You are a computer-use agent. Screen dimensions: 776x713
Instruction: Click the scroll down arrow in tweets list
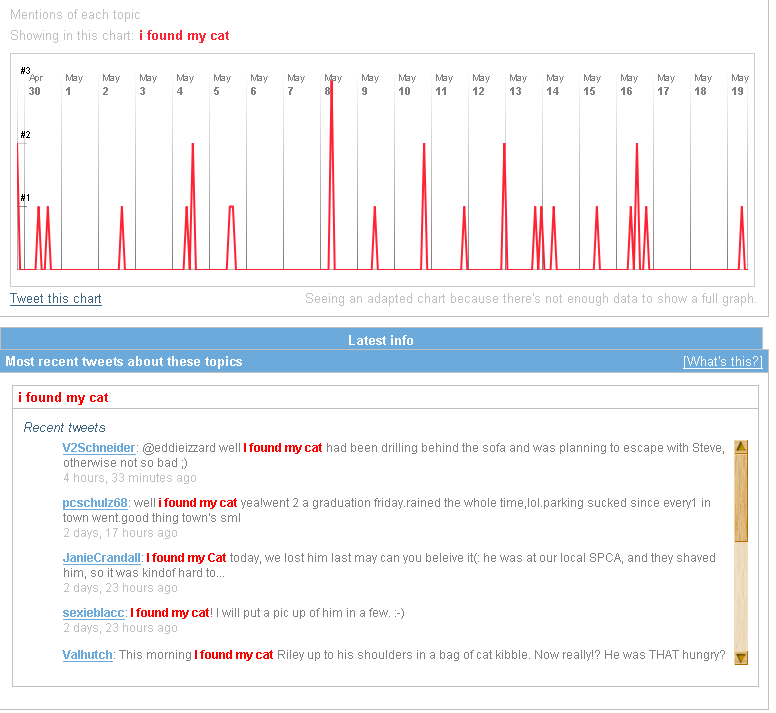(x=741, y=657)
